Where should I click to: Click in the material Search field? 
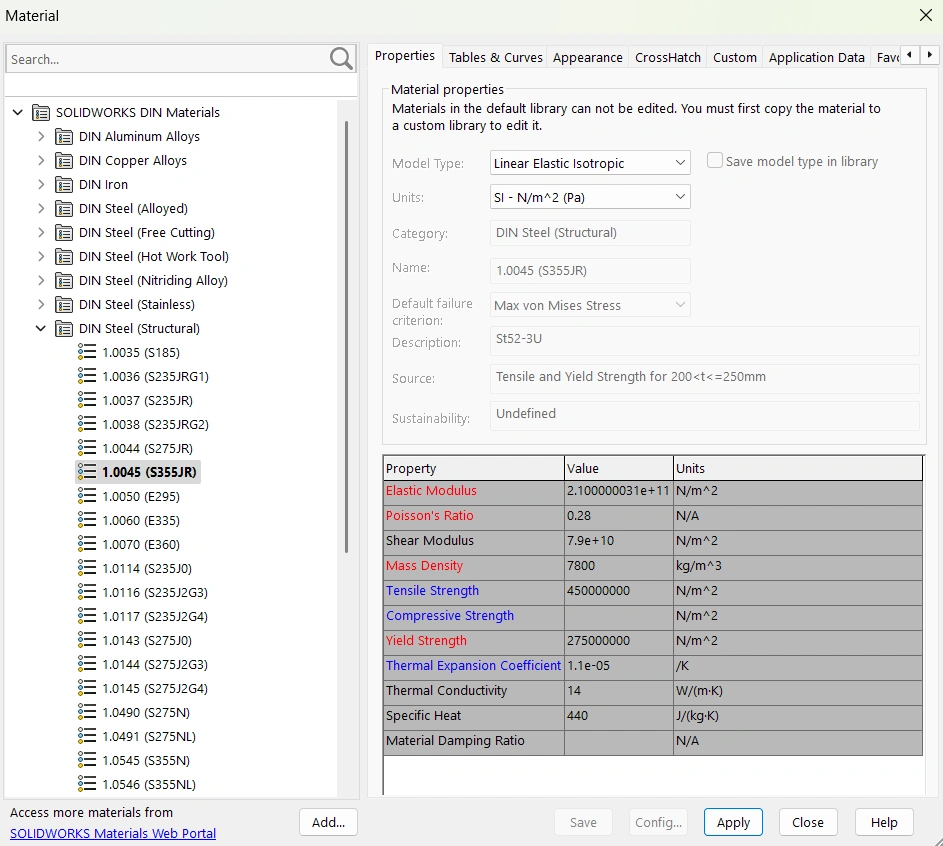click(167, 59)
